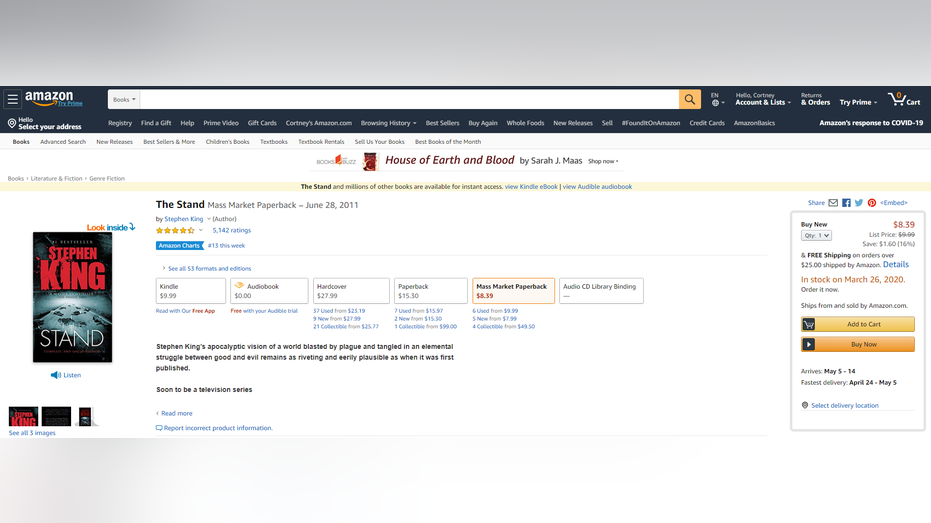This screenshot has width=931, height=523.
Task: Click the delivery location pin icon
Action: tap(11, 123)
